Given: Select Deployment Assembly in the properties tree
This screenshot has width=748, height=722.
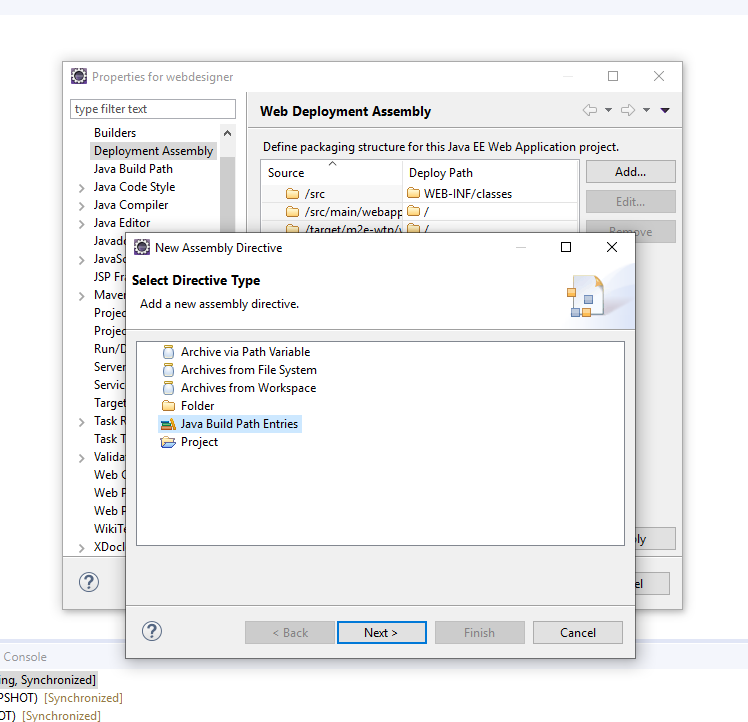Looking at the screenshot, I should [153, 151].
